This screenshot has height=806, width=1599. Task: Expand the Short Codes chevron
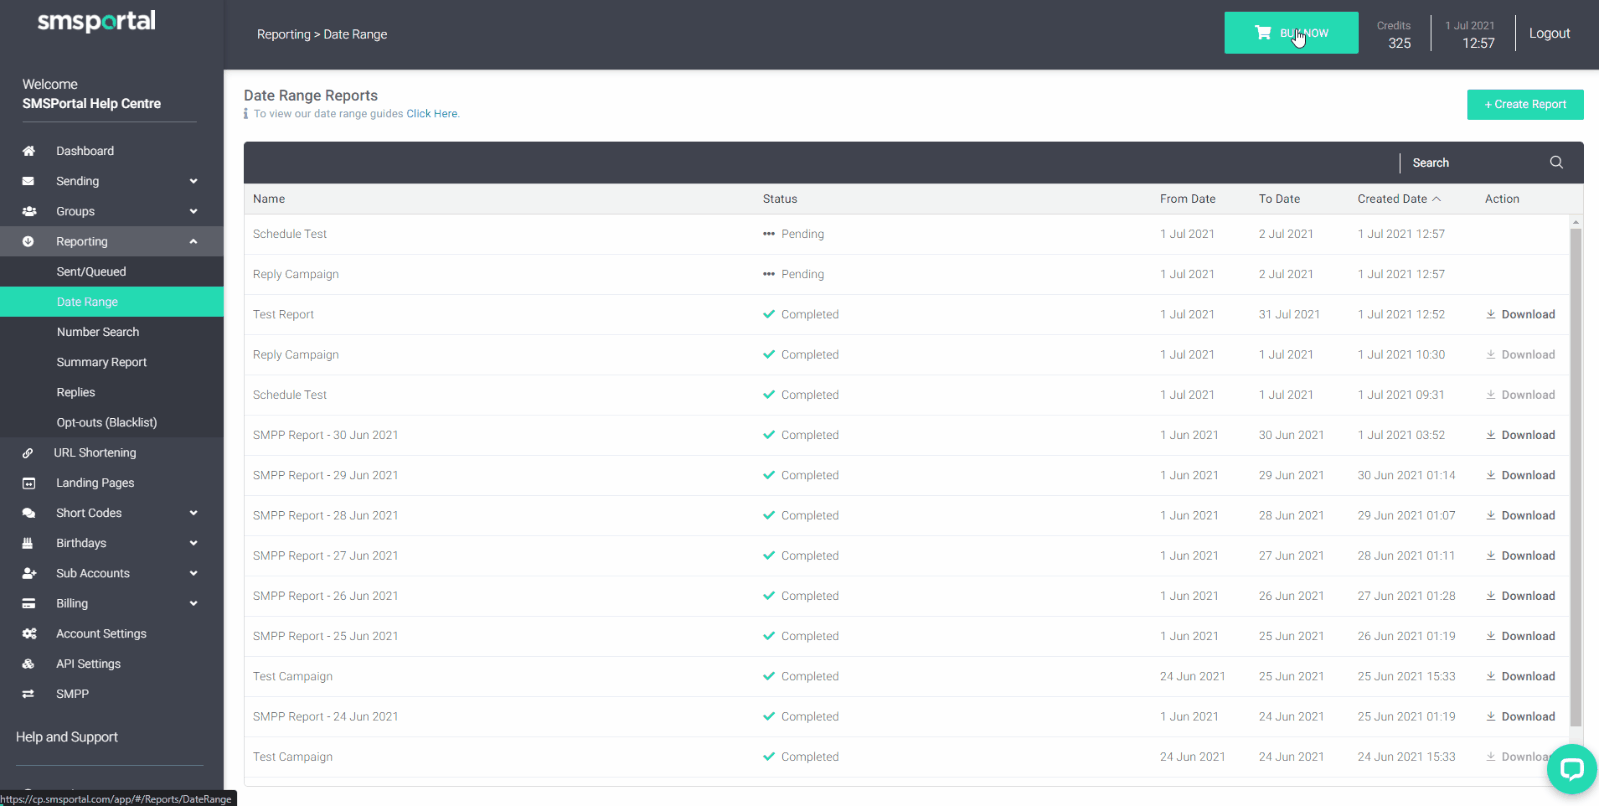click(x=193, y=513)
